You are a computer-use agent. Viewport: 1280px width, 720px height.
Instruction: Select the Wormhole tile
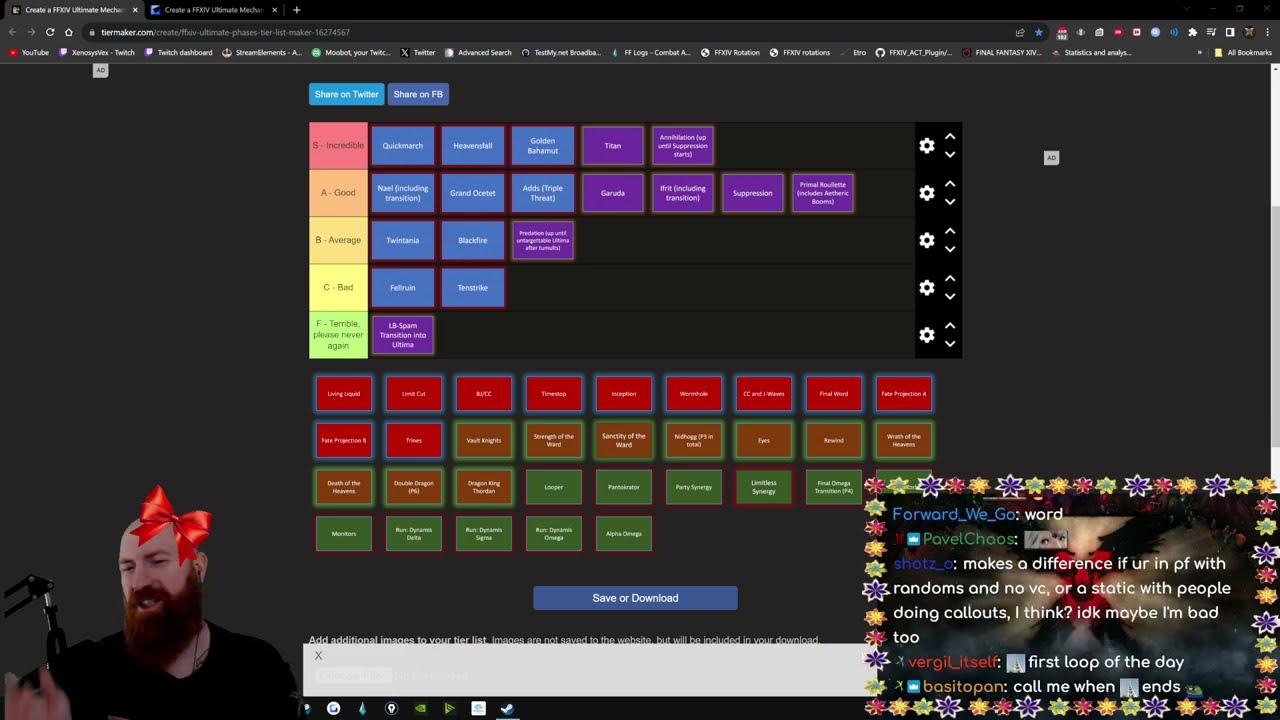point(694,394)
